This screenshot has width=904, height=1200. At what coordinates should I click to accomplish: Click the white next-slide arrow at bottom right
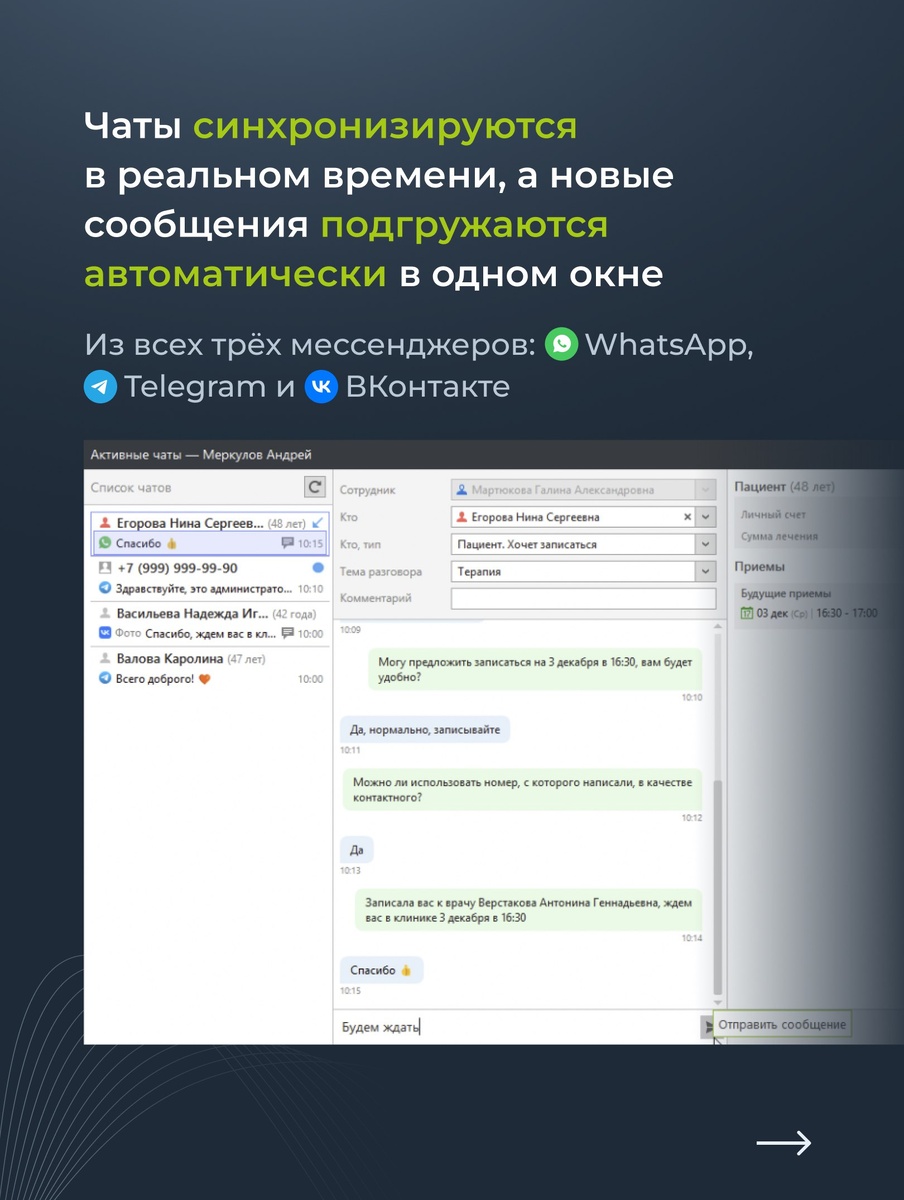783,1143
